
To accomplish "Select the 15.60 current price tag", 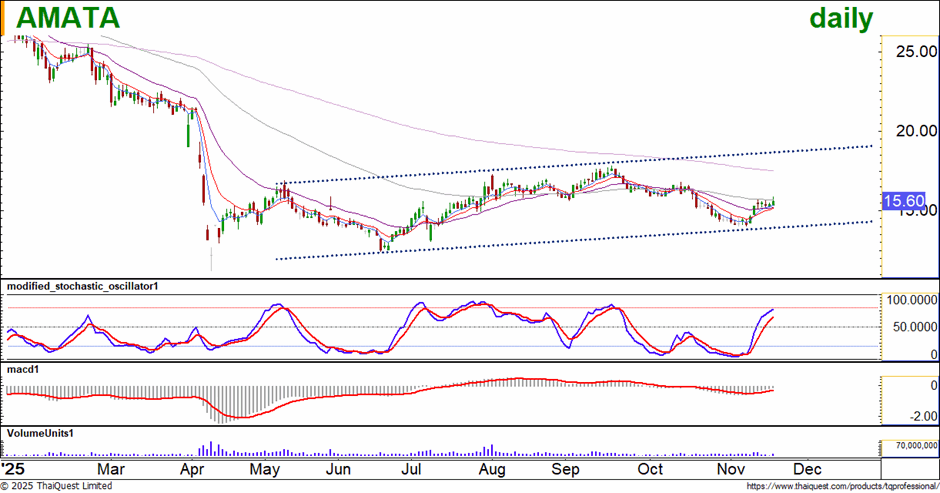I will pyautogui.click(x=901, y=202).
